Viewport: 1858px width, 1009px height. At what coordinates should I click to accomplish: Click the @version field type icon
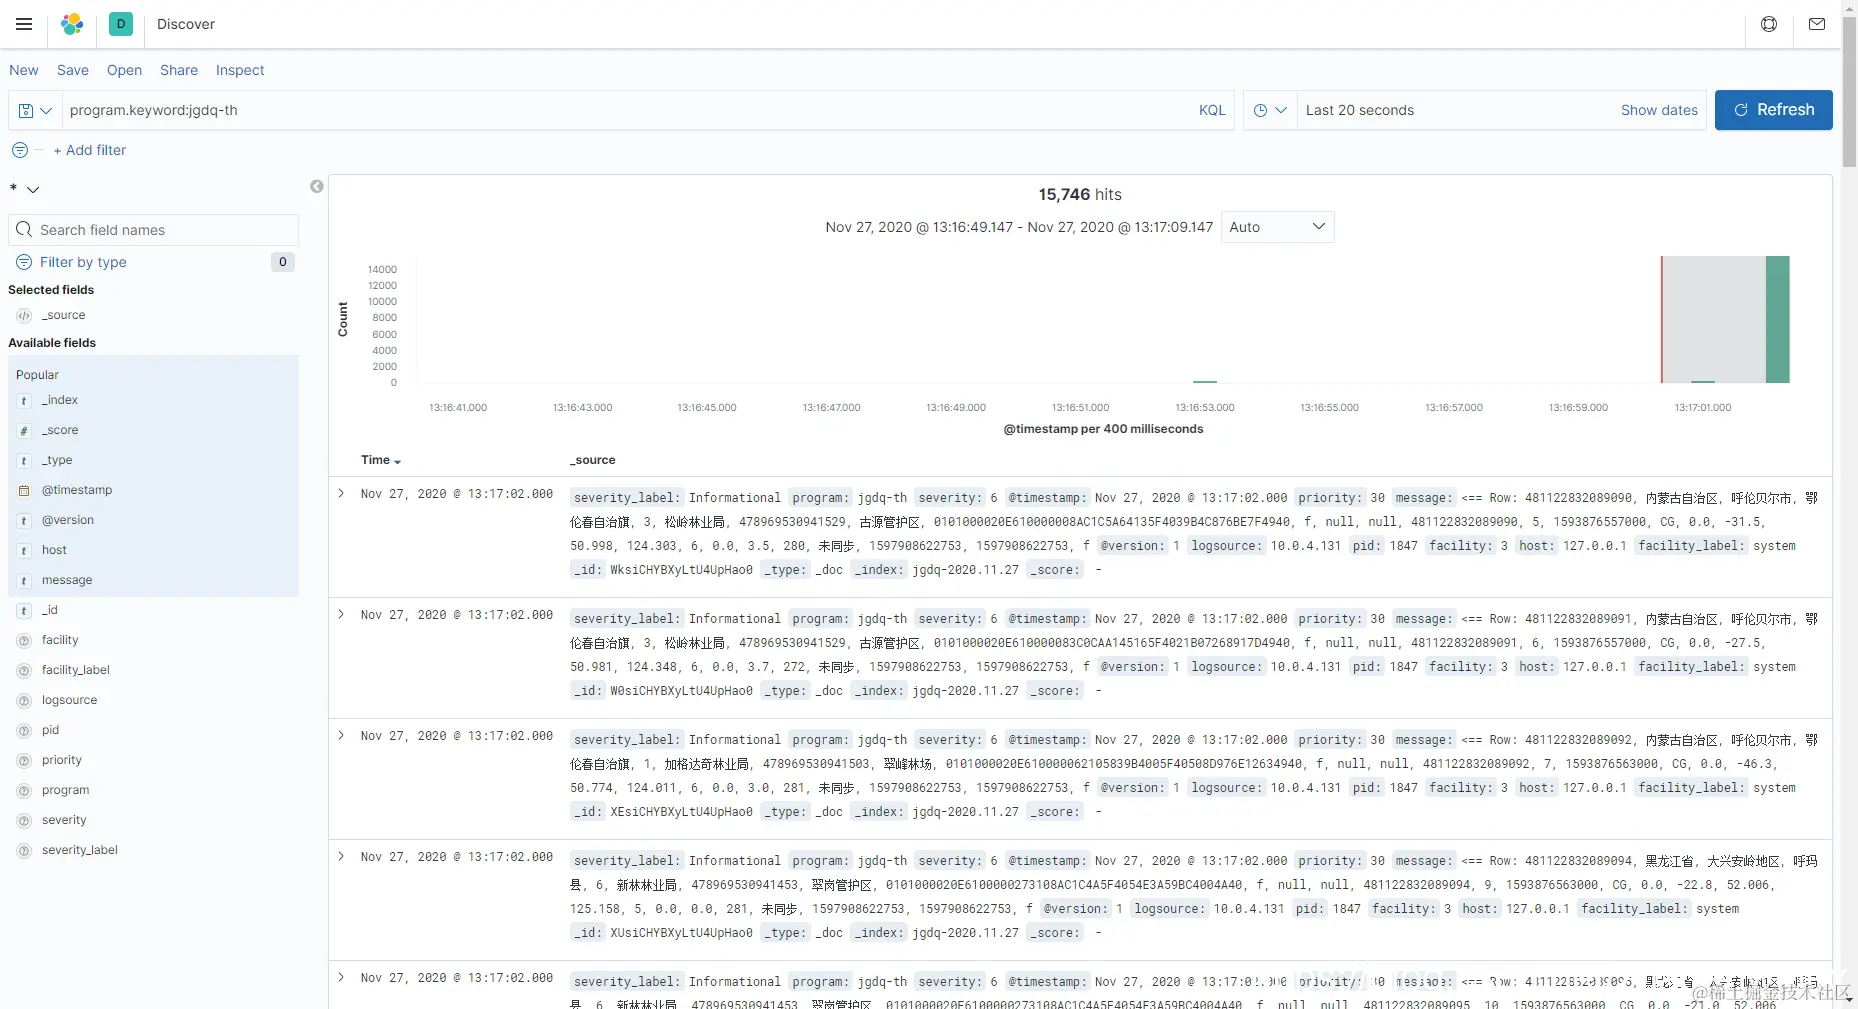[24, 520]
